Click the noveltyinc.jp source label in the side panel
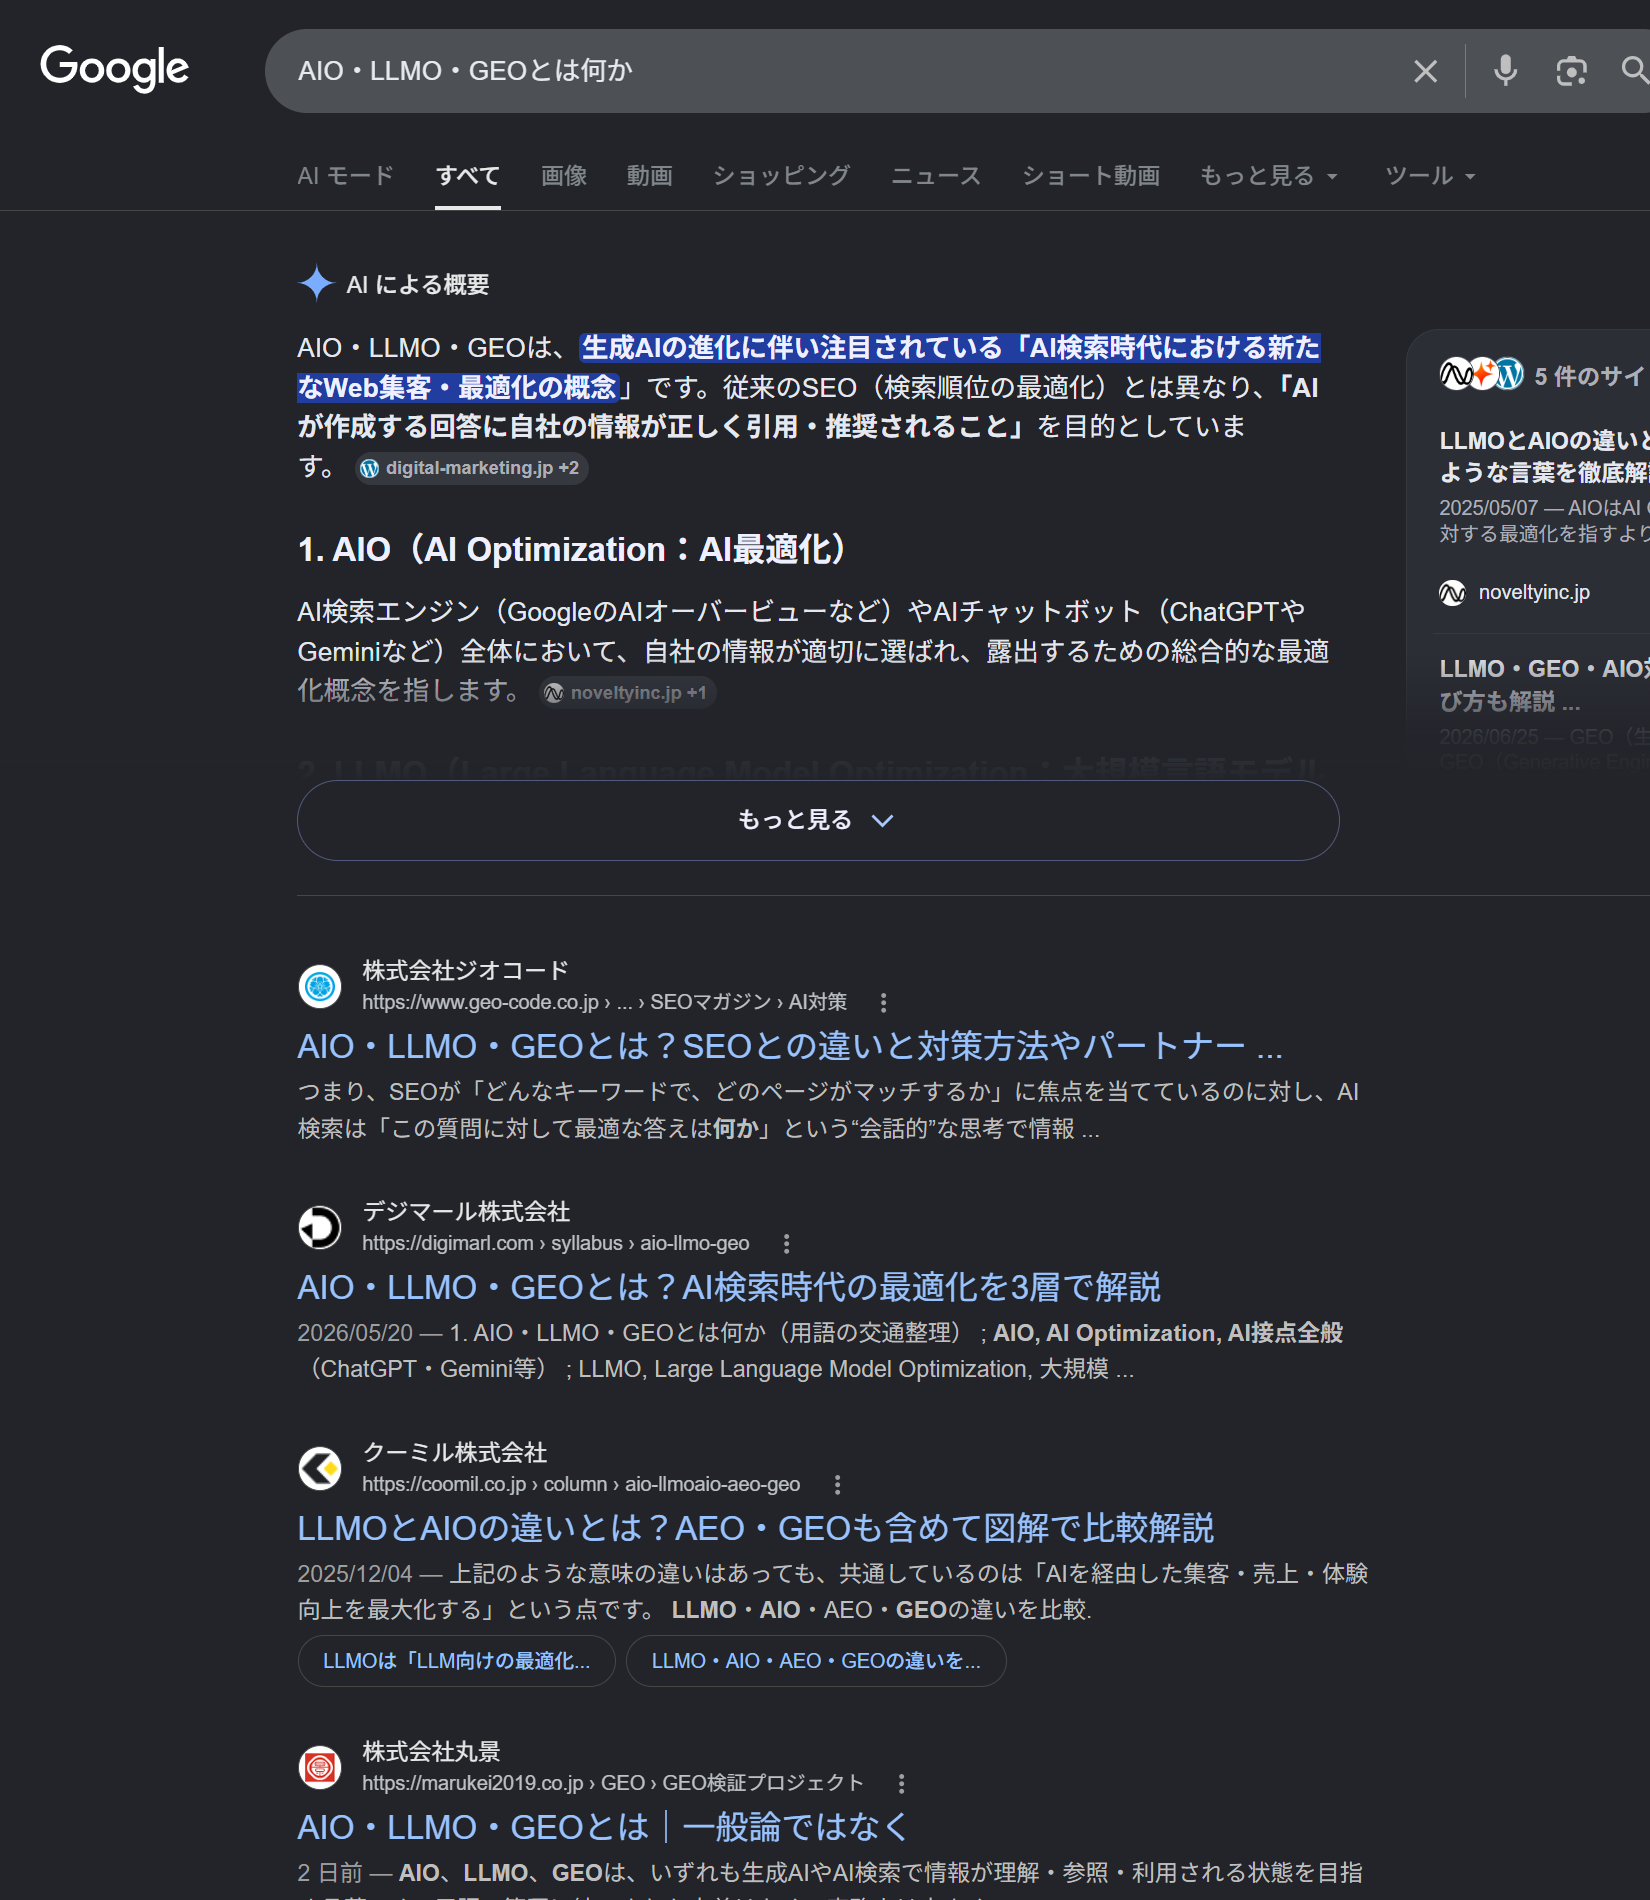 coord(1534,593)
